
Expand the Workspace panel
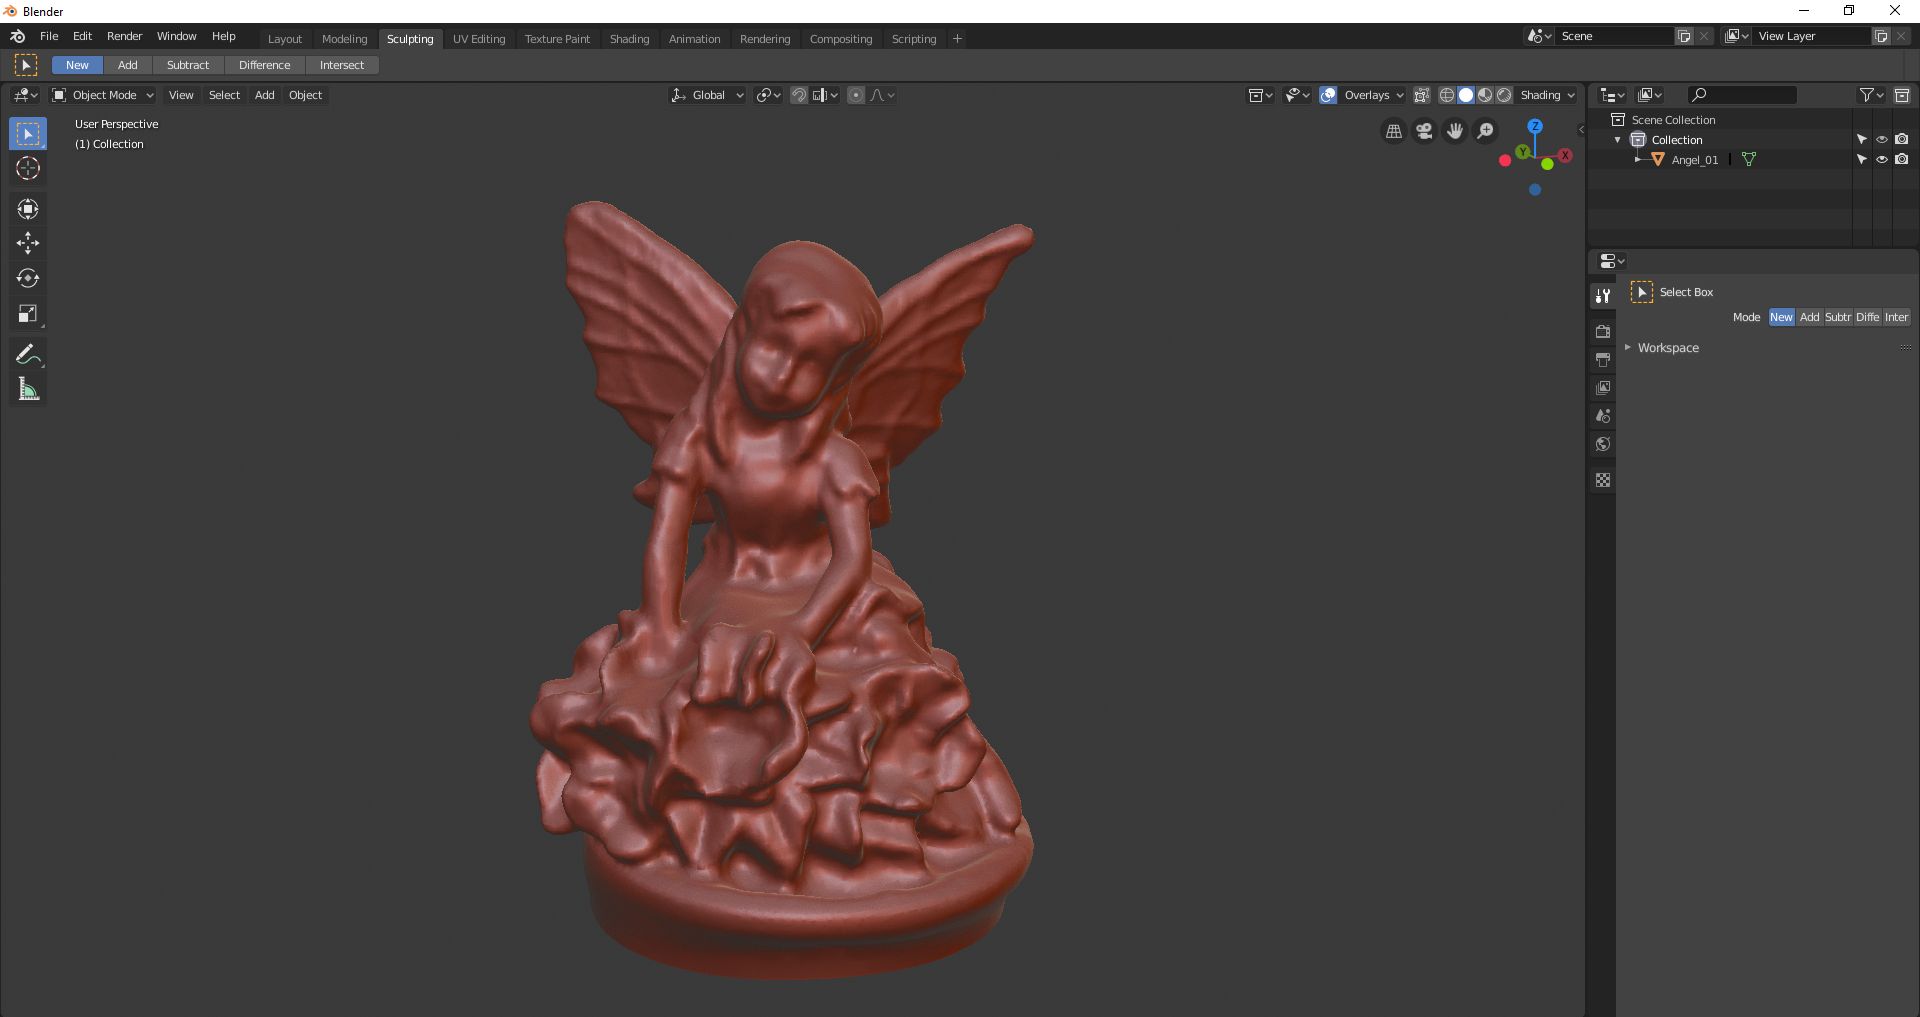point(1667,348)
